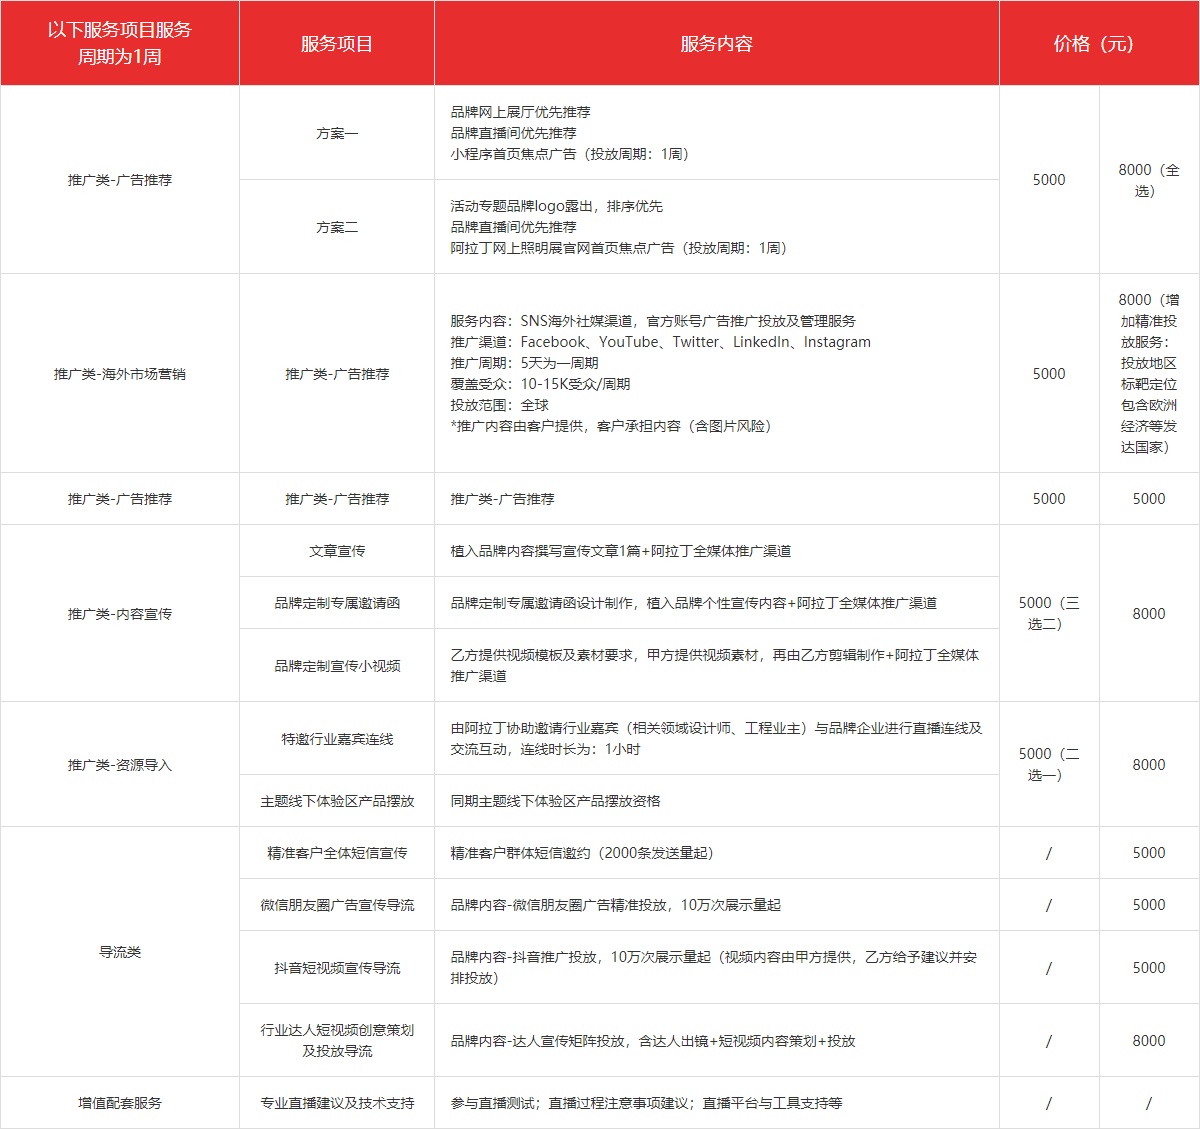Click the 服务项目 column header
Image resolution: width=1200 pixels, height=1129 pixels.
(x=337, y=44)
